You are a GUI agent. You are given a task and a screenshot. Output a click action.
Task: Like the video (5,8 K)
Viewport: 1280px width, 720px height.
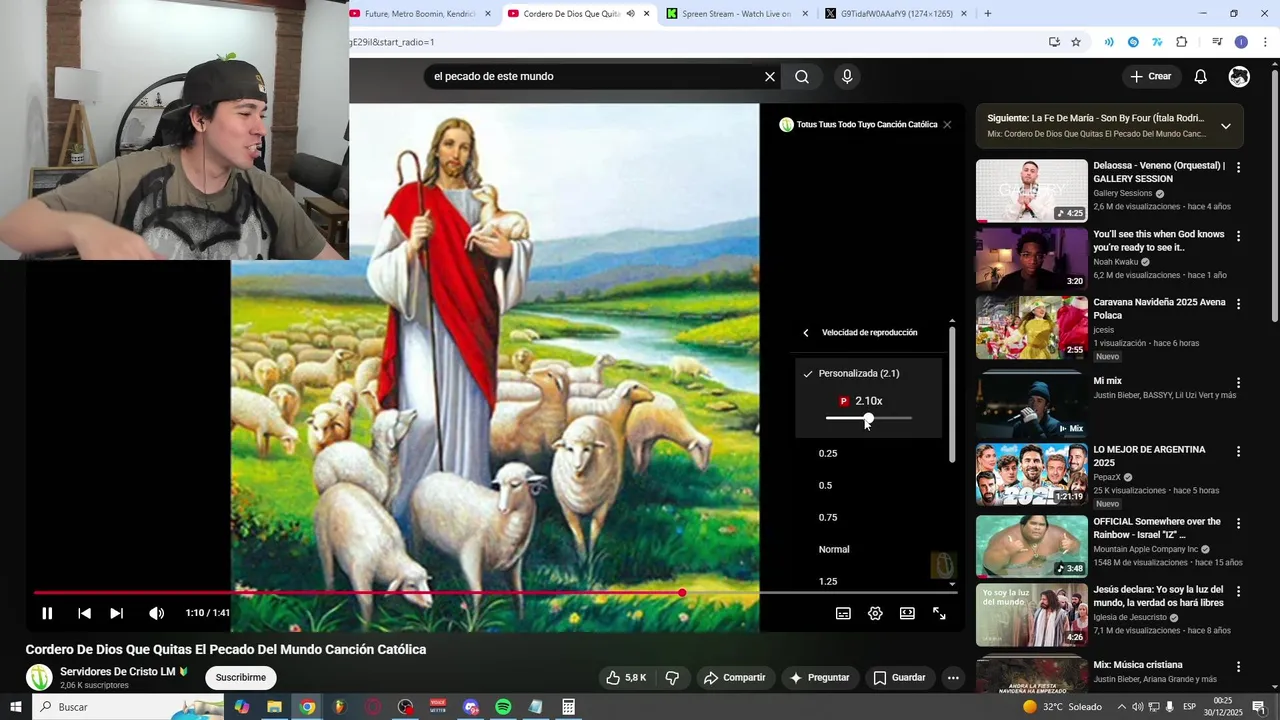pos(626,678)
